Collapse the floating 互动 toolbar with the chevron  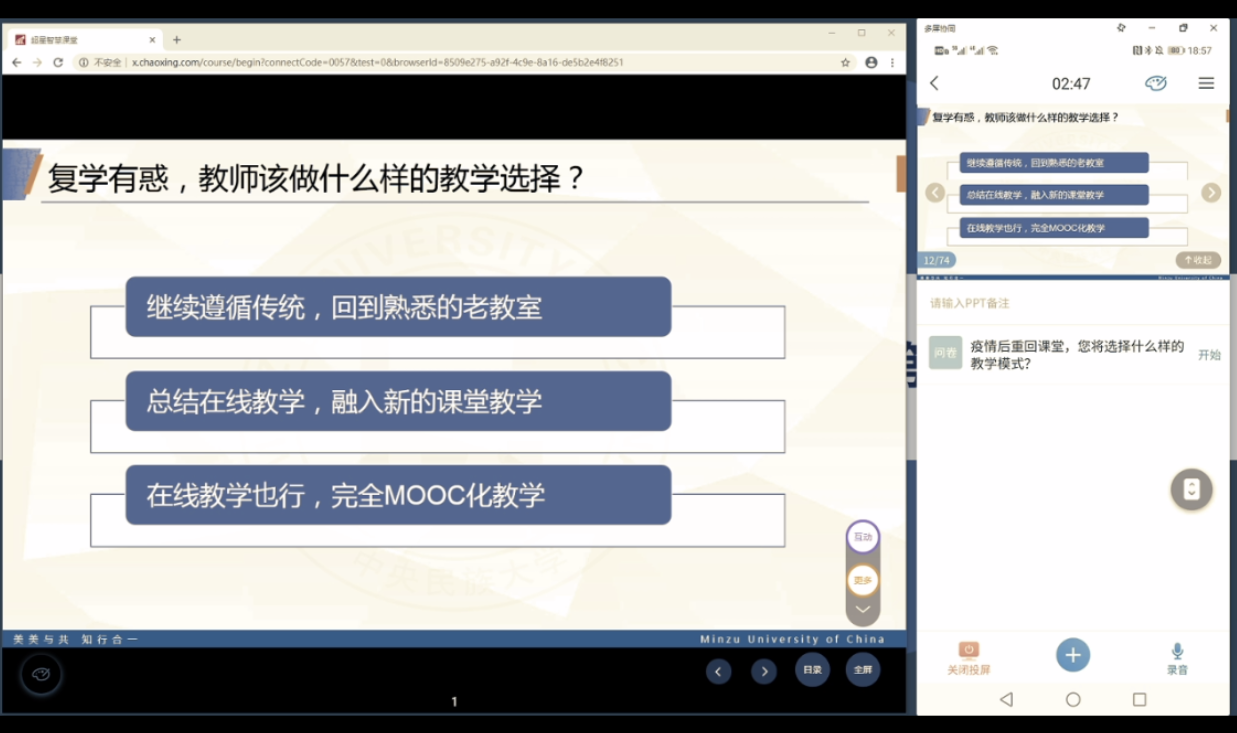pos(863,609)
